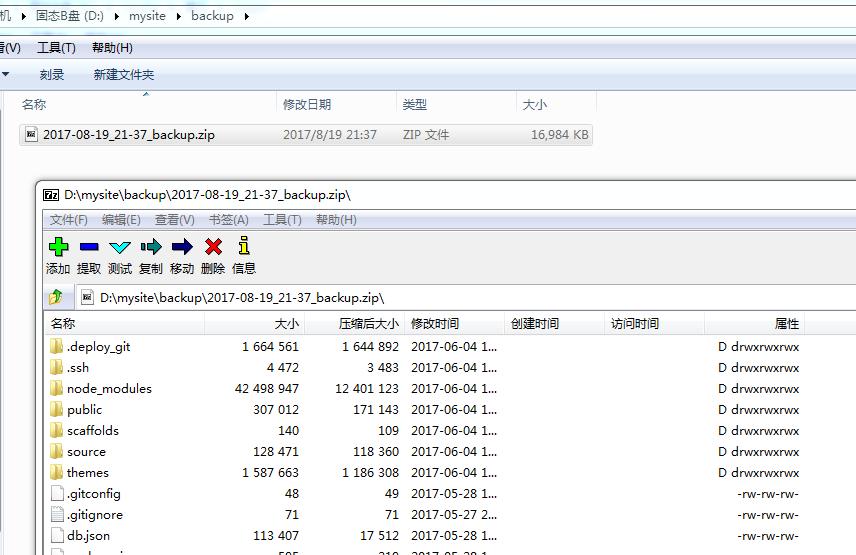
Task: Open the 7-Zip 工具(T) menu
Action: coord(282,220)
